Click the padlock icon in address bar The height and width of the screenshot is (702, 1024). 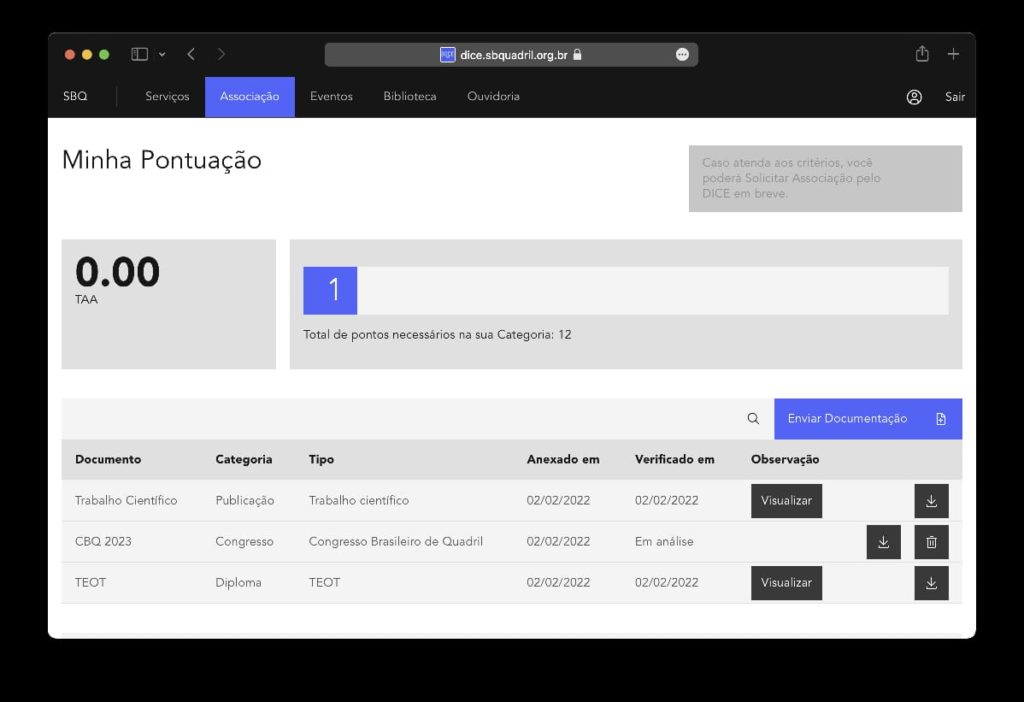pyautogui.click(x=577, y=55)
